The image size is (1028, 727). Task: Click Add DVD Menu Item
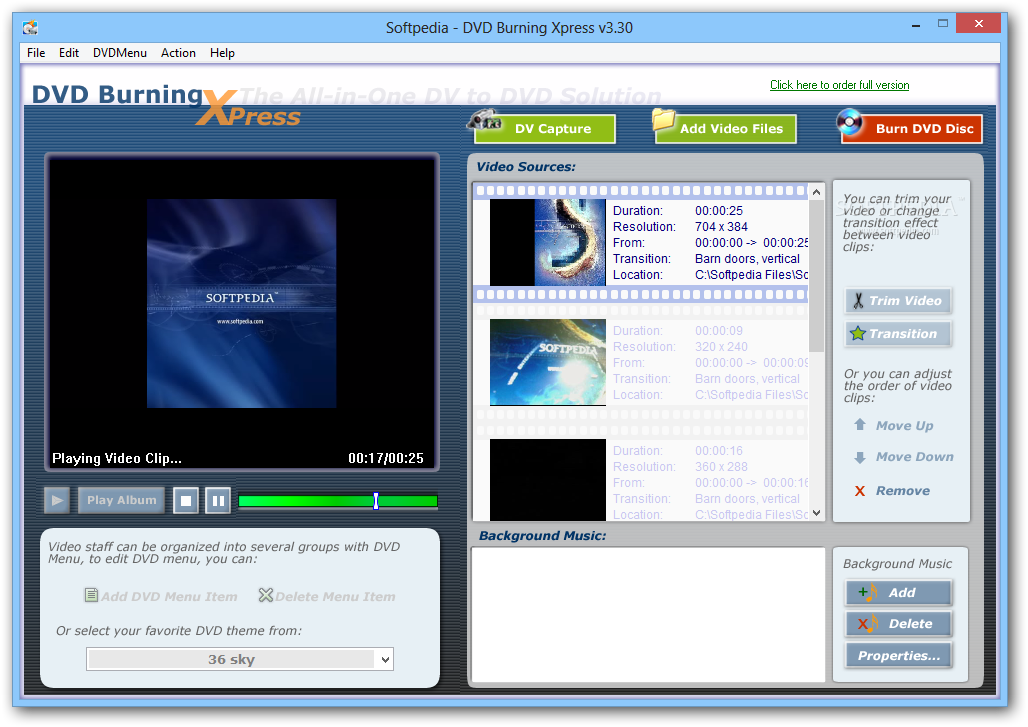pos(161,597)
